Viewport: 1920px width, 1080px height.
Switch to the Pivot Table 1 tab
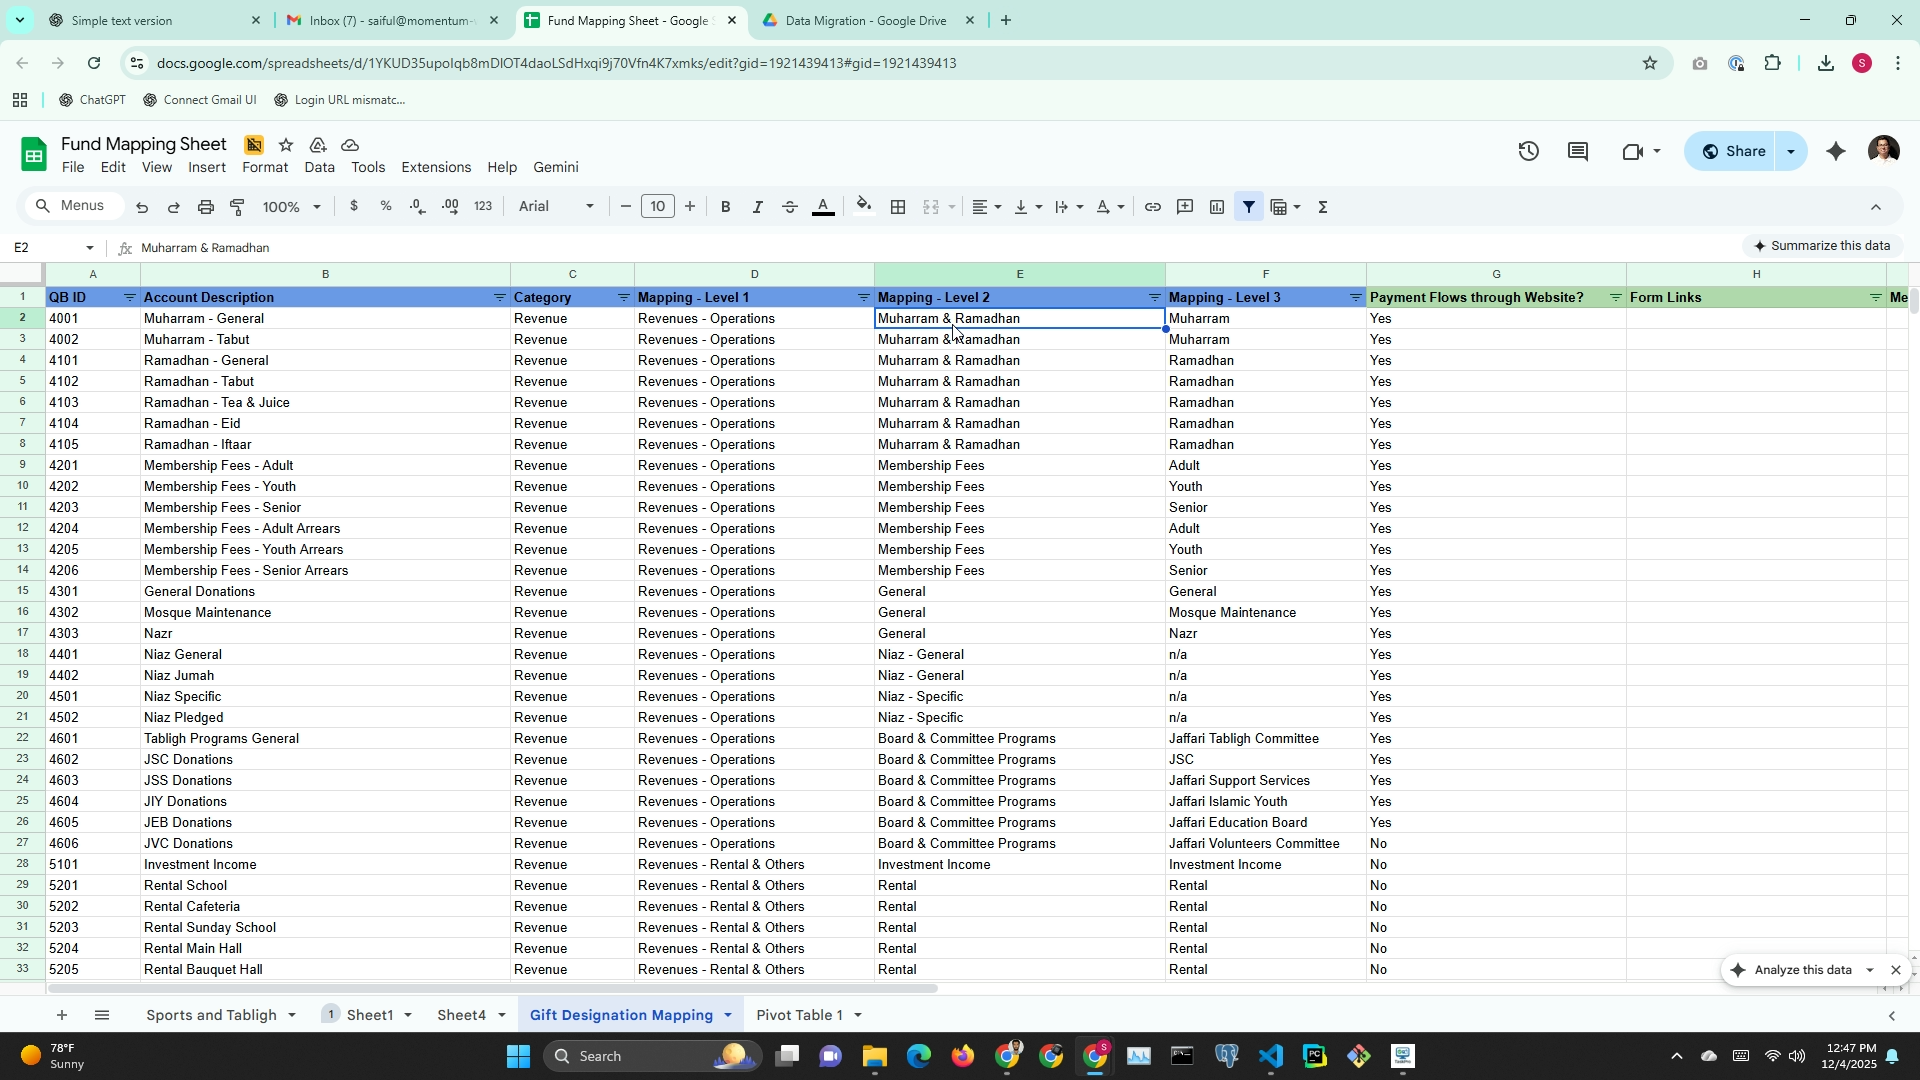click(x=799, y=1015)
